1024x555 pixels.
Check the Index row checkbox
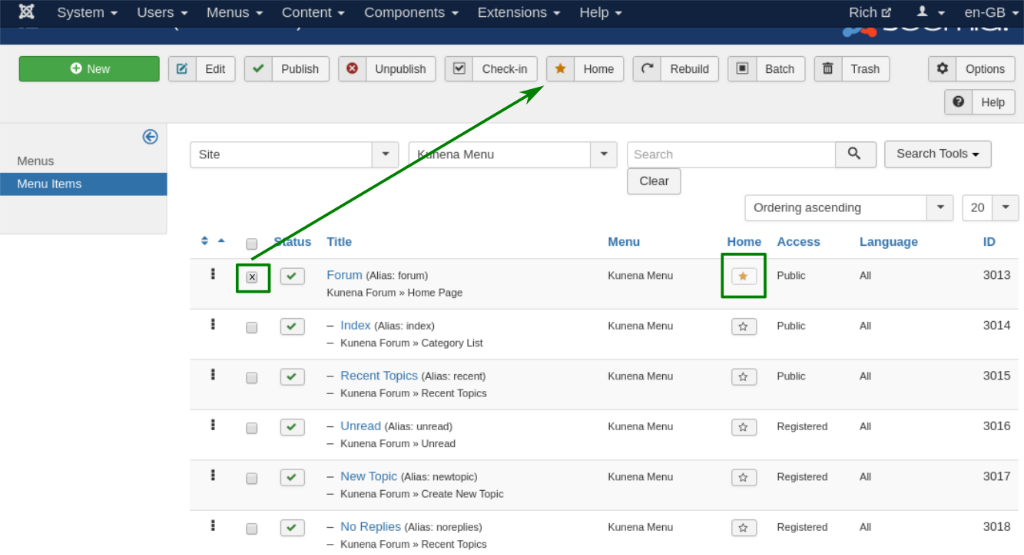point(251,327)
